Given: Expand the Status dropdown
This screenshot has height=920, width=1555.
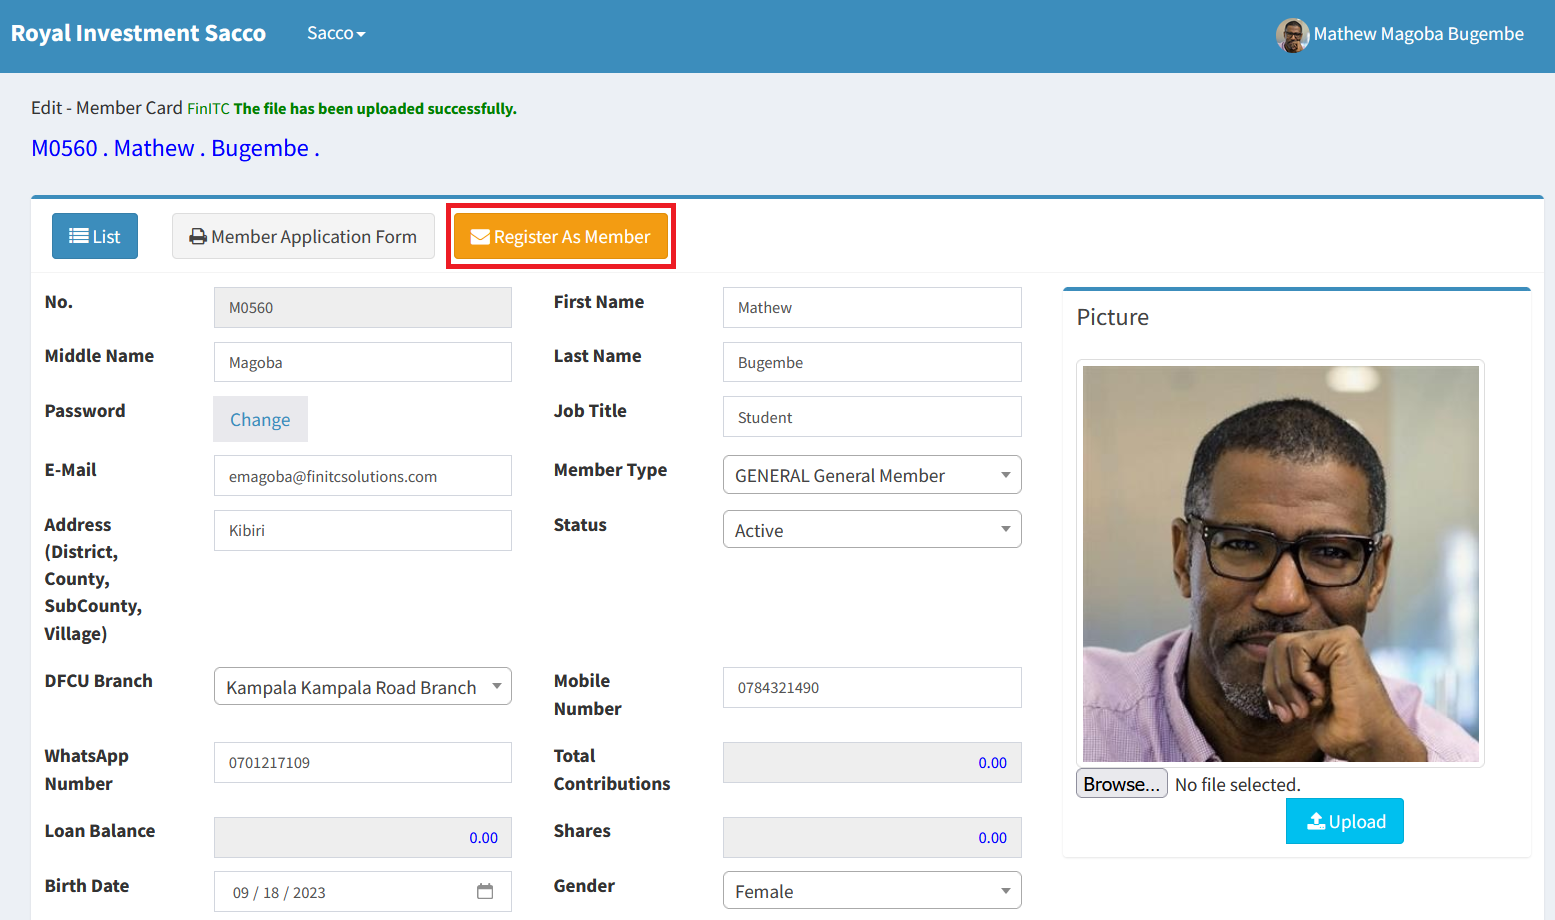Looking at the screenshot, I should click(x=871, y=530).
